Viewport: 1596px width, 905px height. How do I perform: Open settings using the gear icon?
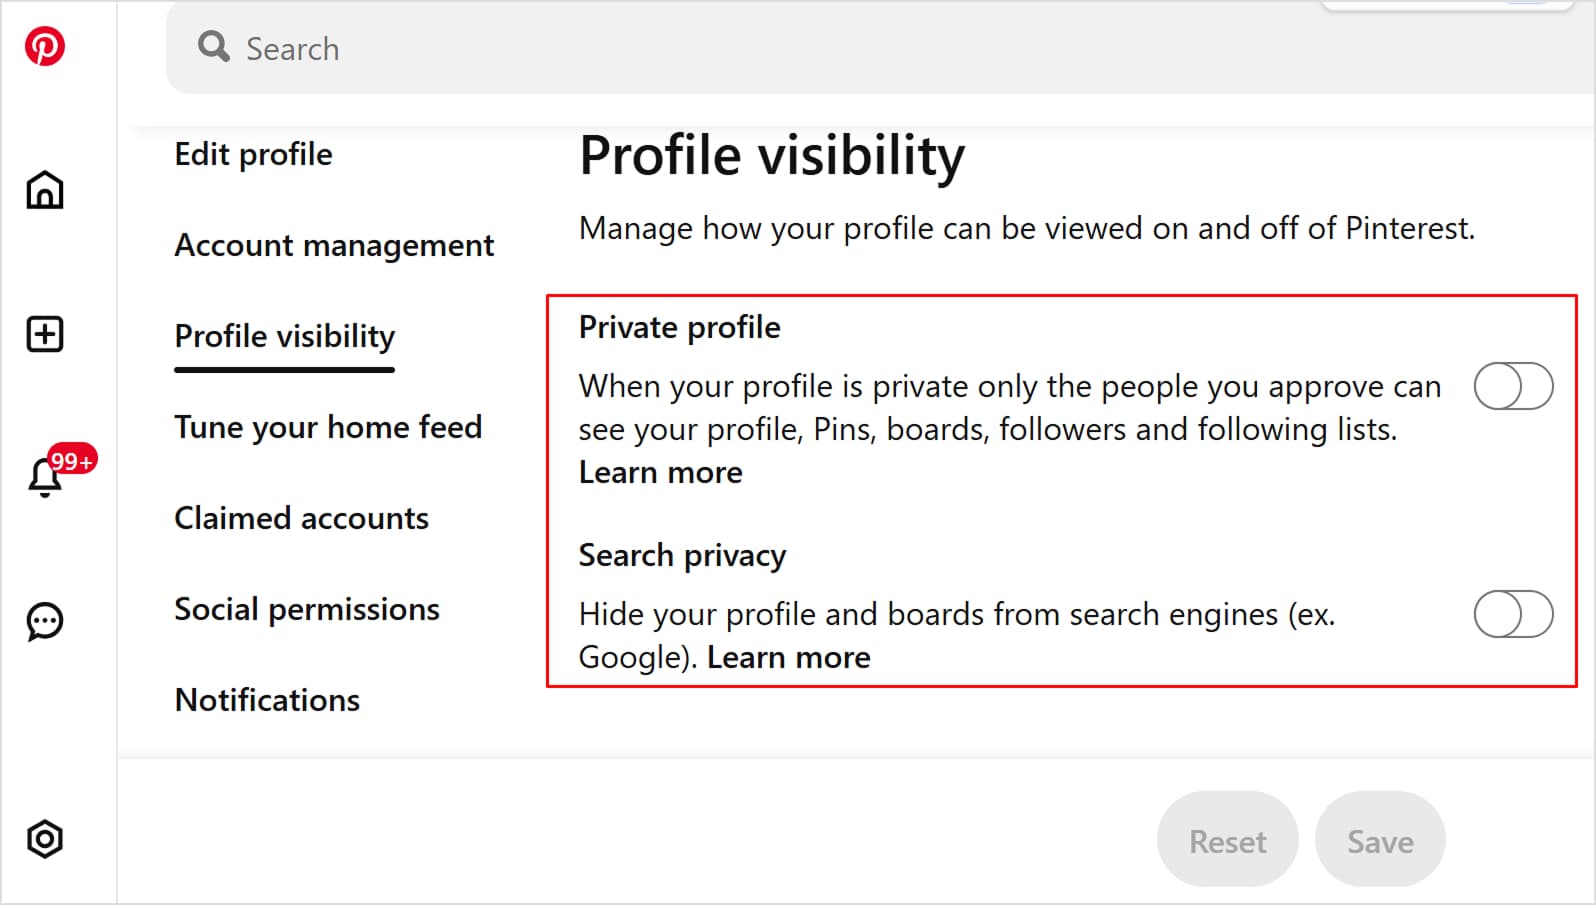tap(44, 839)
